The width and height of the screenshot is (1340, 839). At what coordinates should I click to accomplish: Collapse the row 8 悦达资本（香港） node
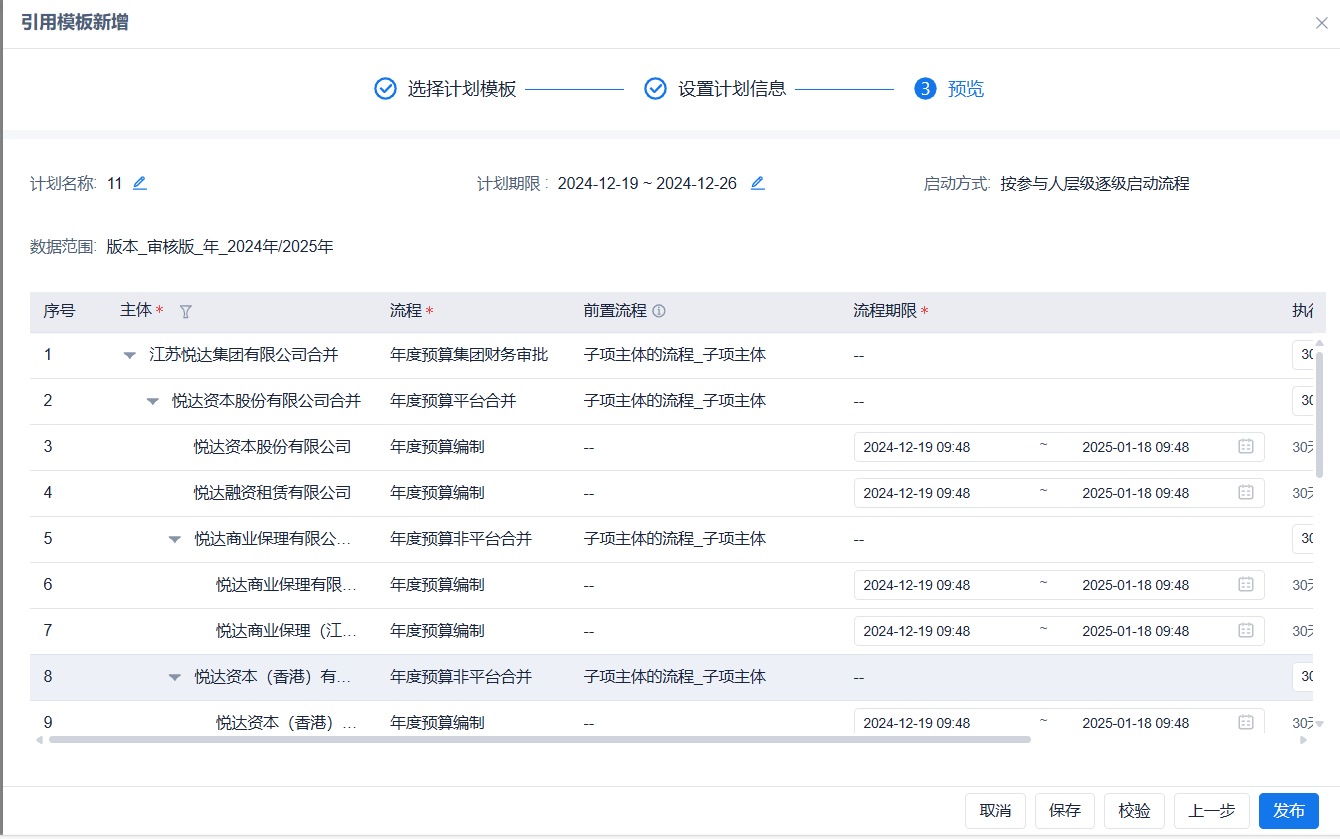coord(175,677)
